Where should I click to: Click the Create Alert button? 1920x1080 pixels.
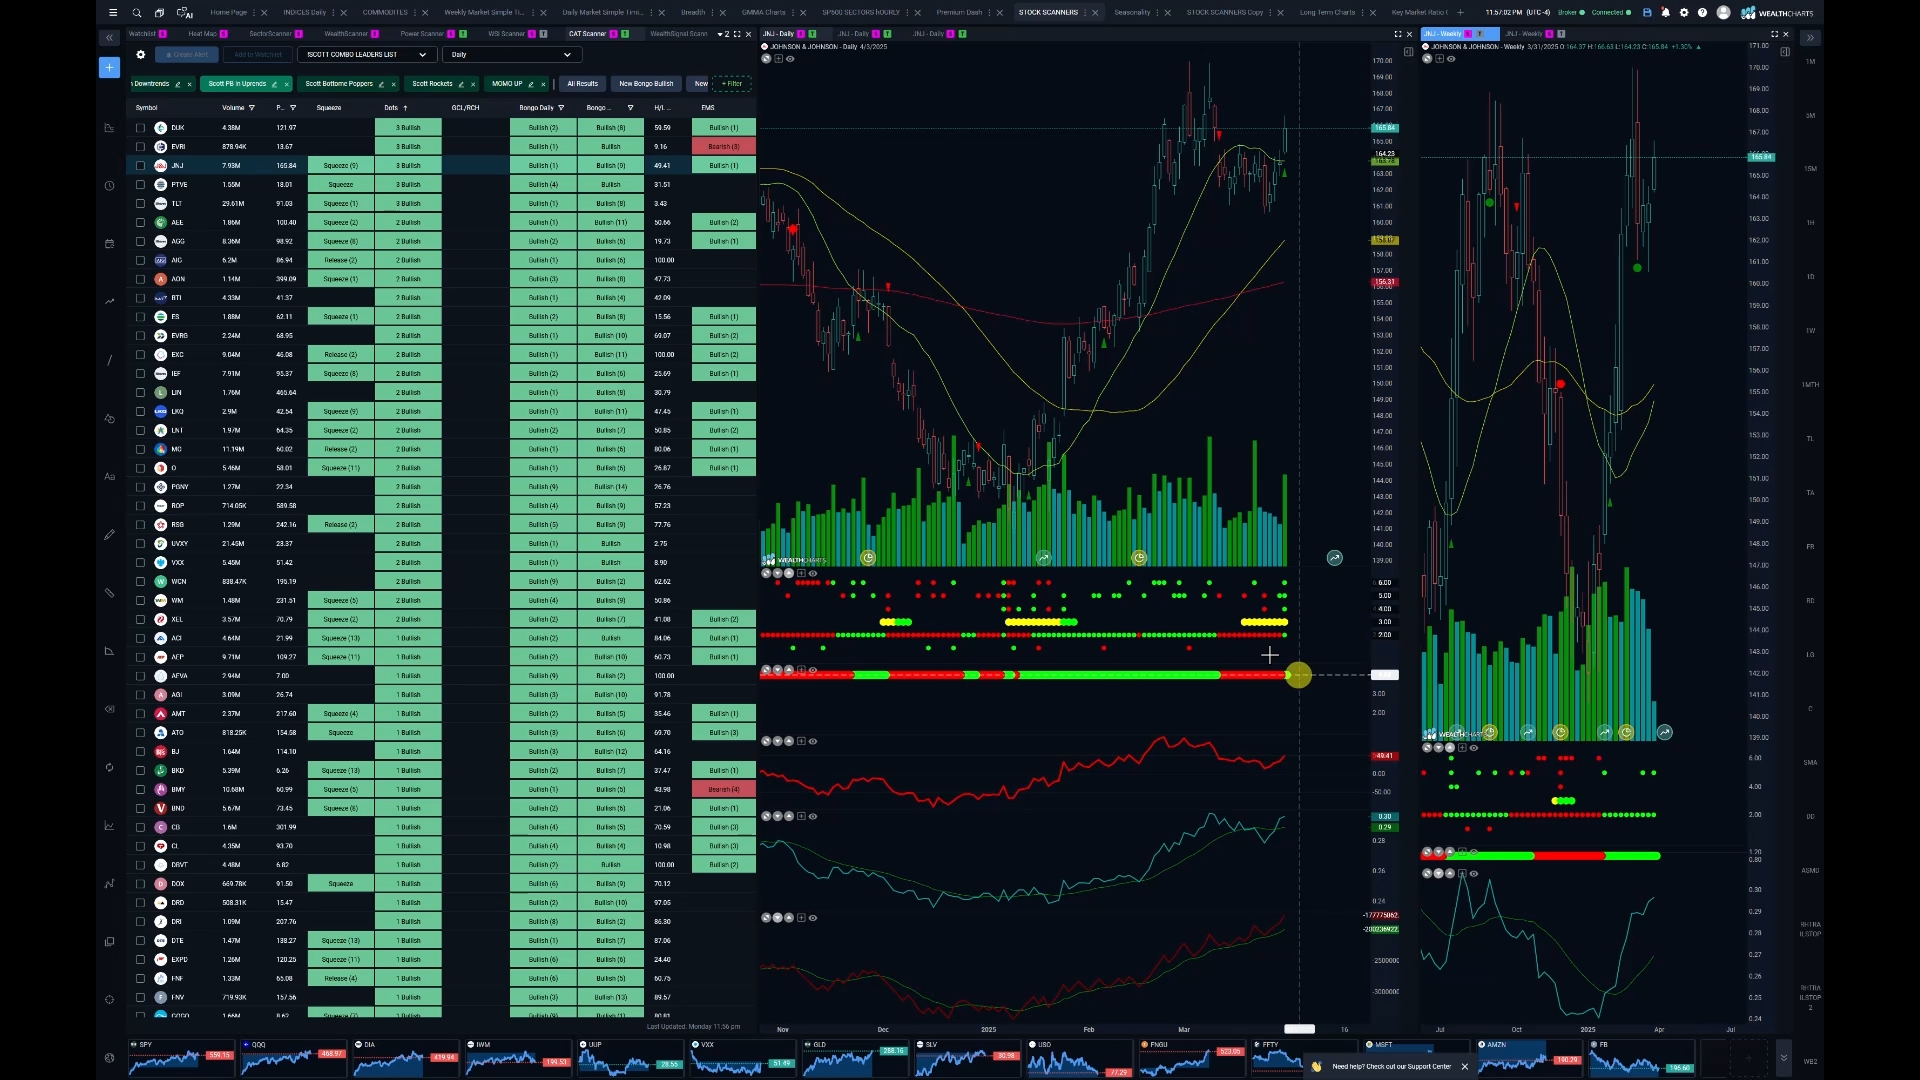[x=187, y=55]
